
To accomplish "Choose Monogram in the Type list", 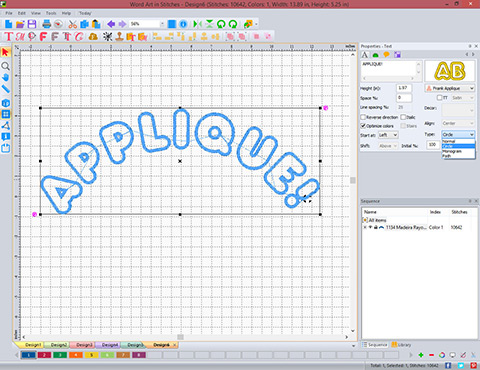I will pos(458,151).
